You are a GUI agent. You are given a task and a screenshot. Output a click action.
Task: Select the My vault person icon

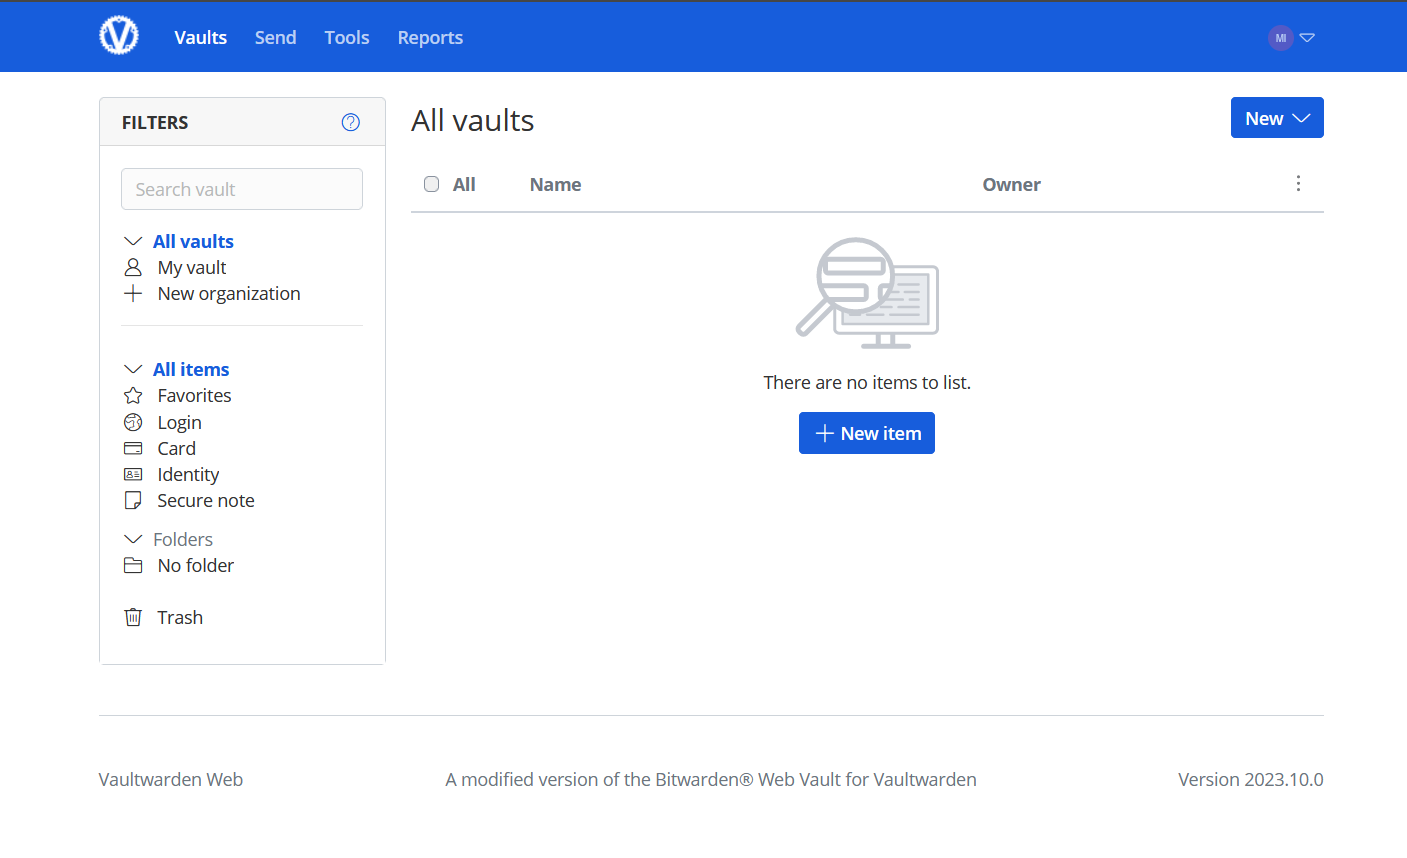[133, 267]
